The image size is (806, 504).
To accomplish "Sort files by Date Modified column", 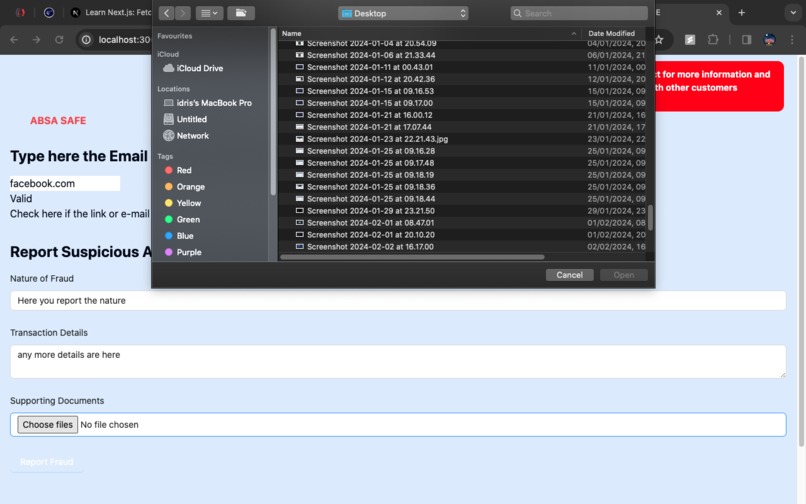I will [x=613, y=33].
